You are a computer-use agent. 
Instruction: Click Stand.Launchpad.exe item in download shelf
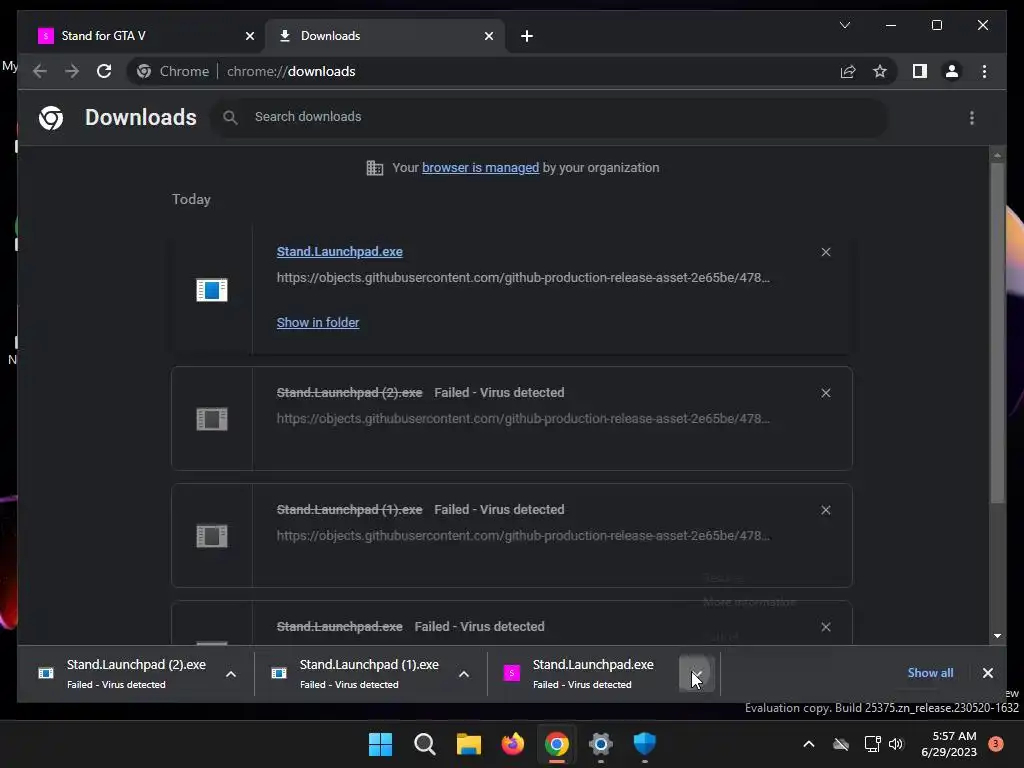click(581, 674)
